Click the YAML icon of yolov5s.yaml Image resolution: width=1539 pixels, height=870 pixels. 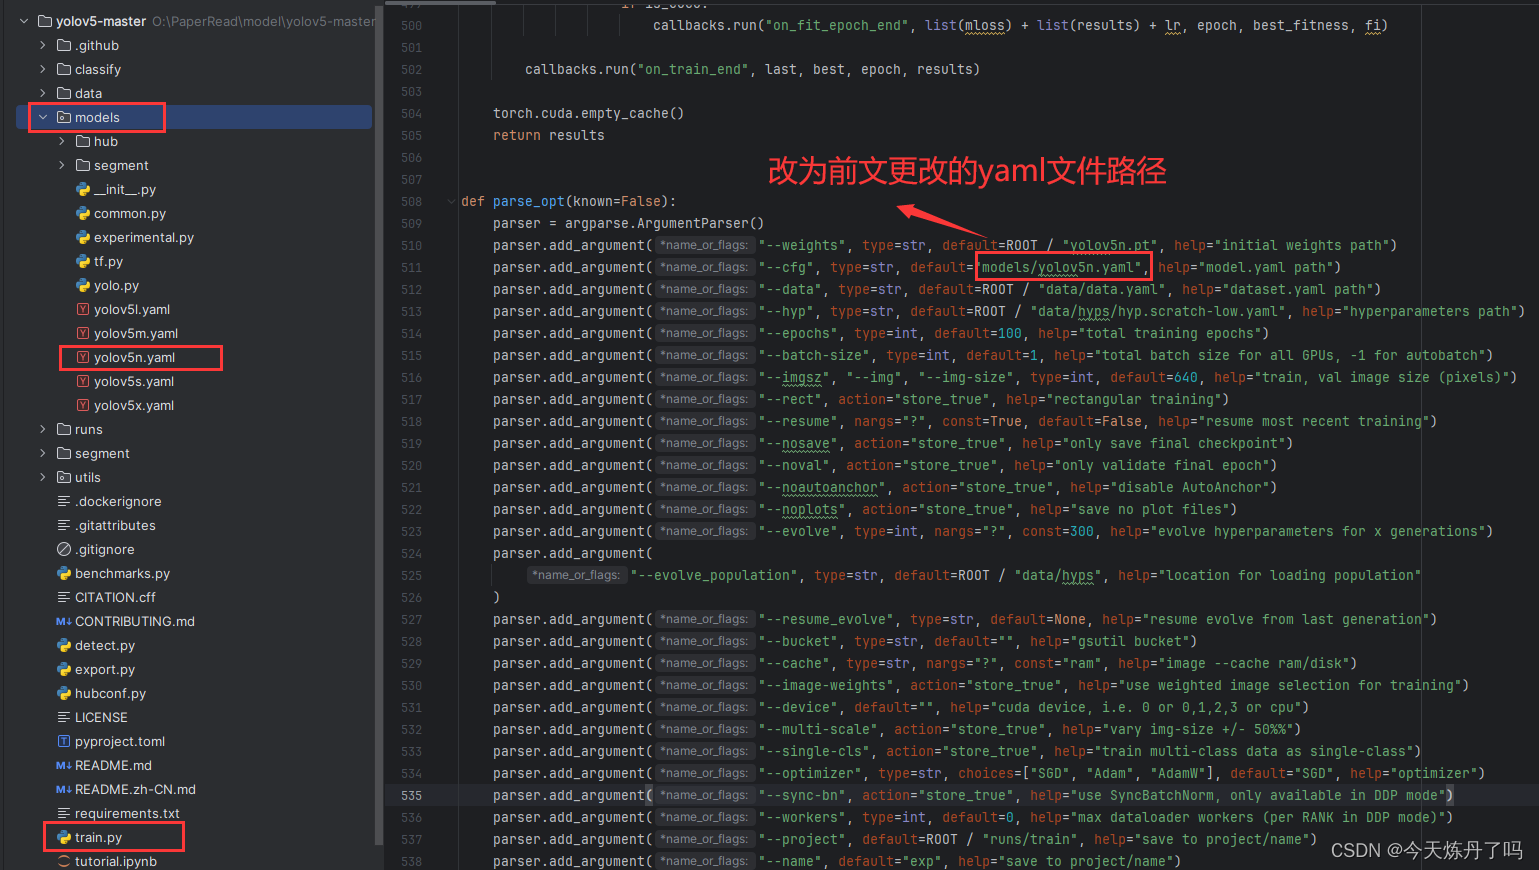[x=83, y=381]
